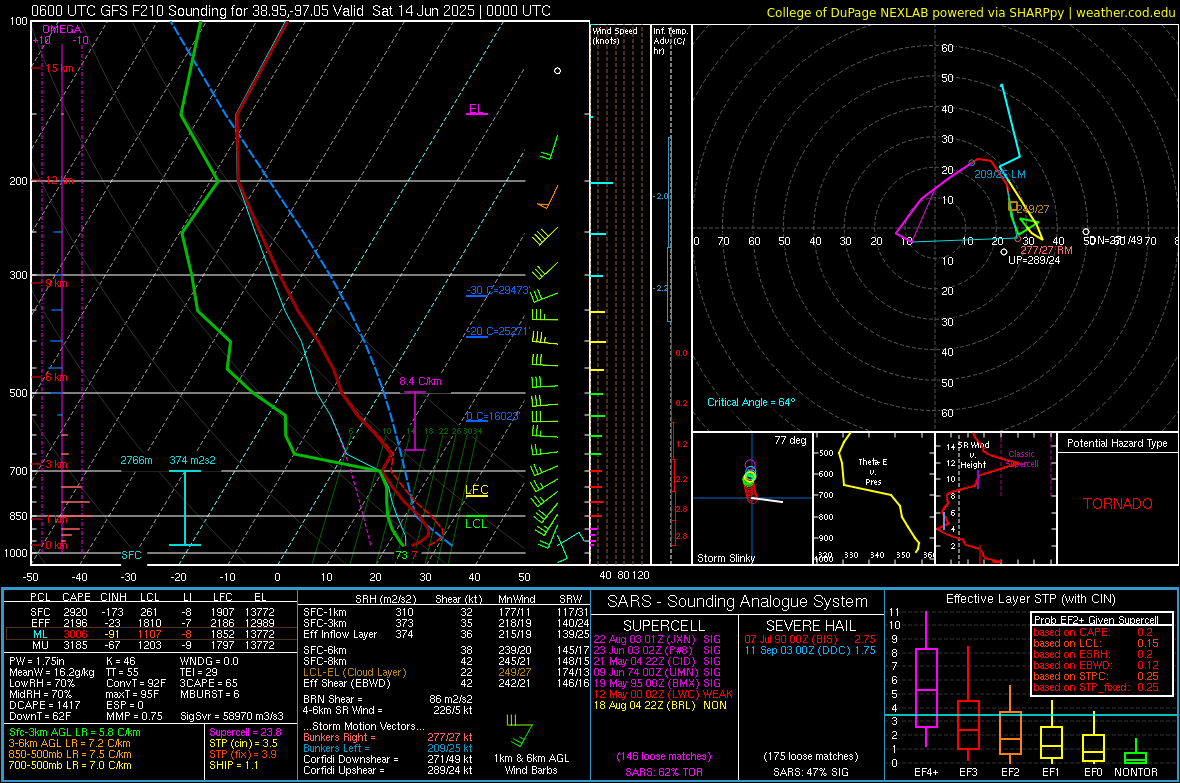This screenshot has height=783, width=1180.
Task: Click the magenta EF4+ box plot
Action: 926,681
